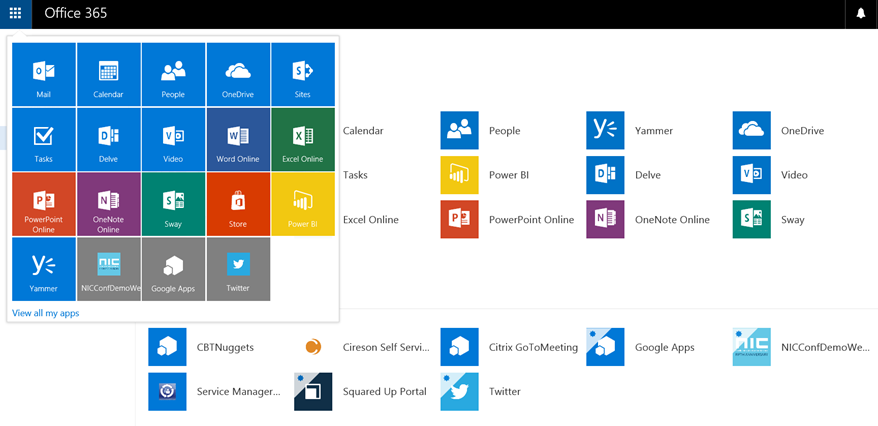Viewport: 878px width, 426px height.
Task: Click Citrix GoToMeeting text label
Action: click(x=533, y=347)
